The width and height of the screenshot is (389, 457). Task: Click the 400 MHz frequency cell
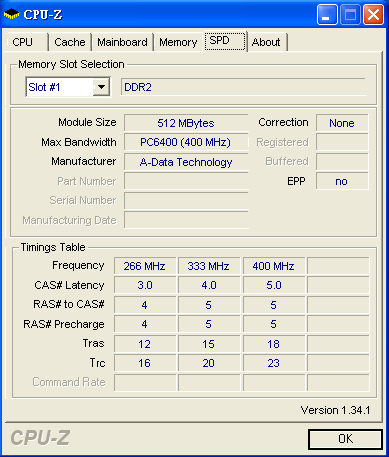274,266
